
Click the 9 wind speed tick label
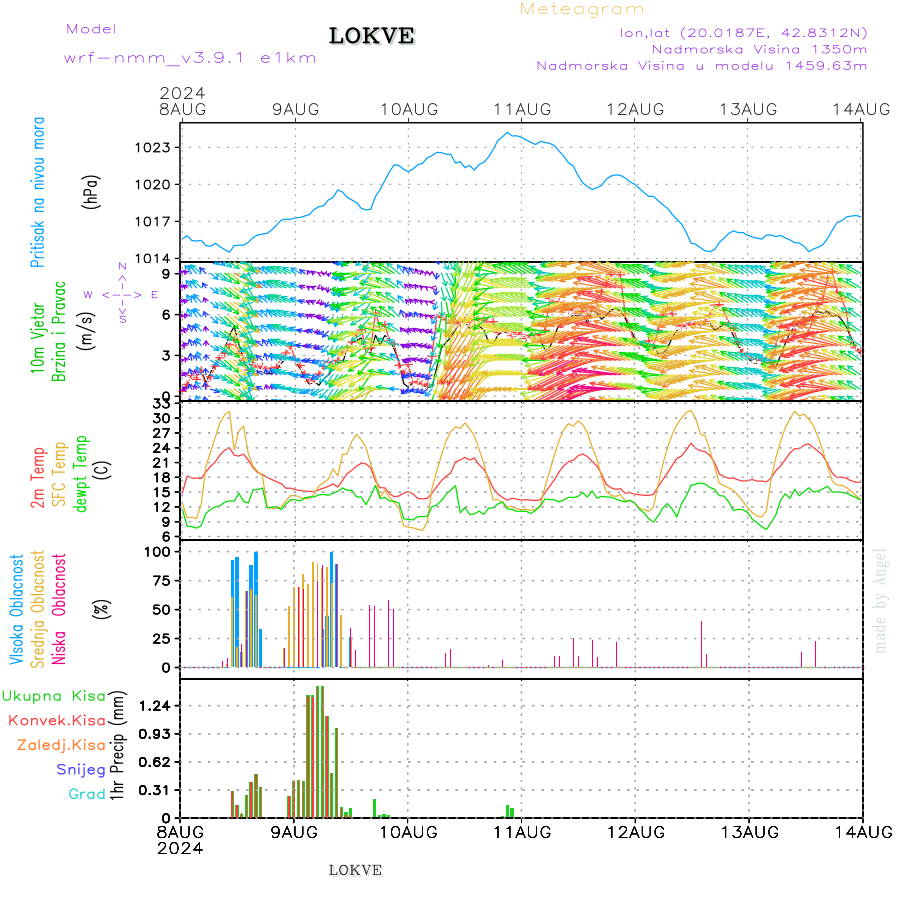166,274
